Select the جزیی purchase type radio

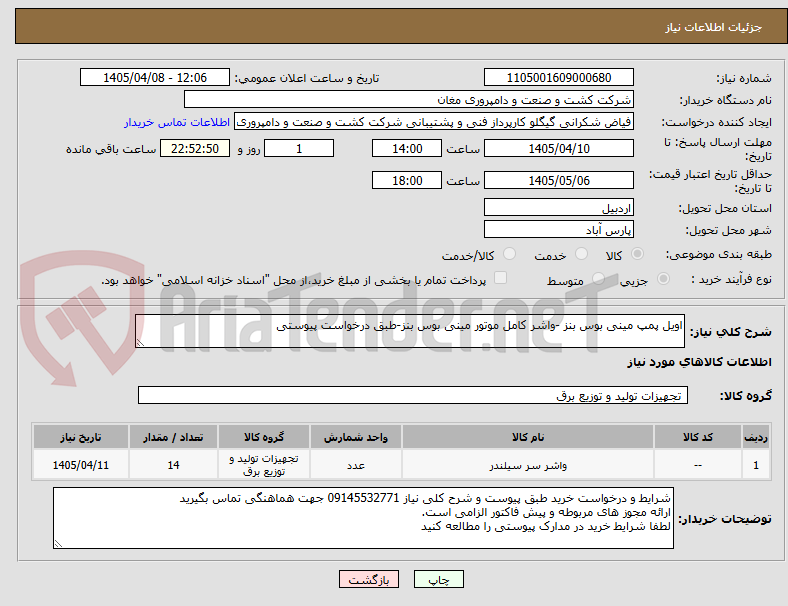(x=663, y=278)
